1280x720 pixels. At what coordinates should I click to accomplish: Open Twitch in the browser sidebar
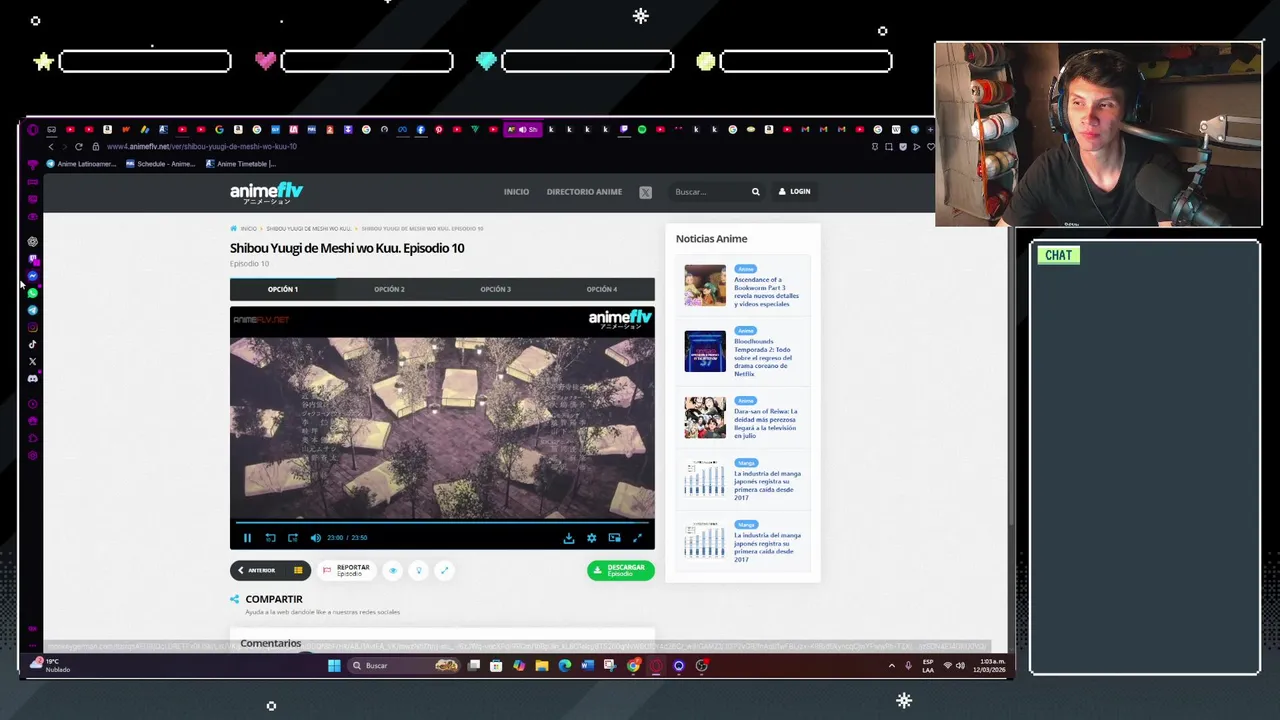tap(33, 259)
